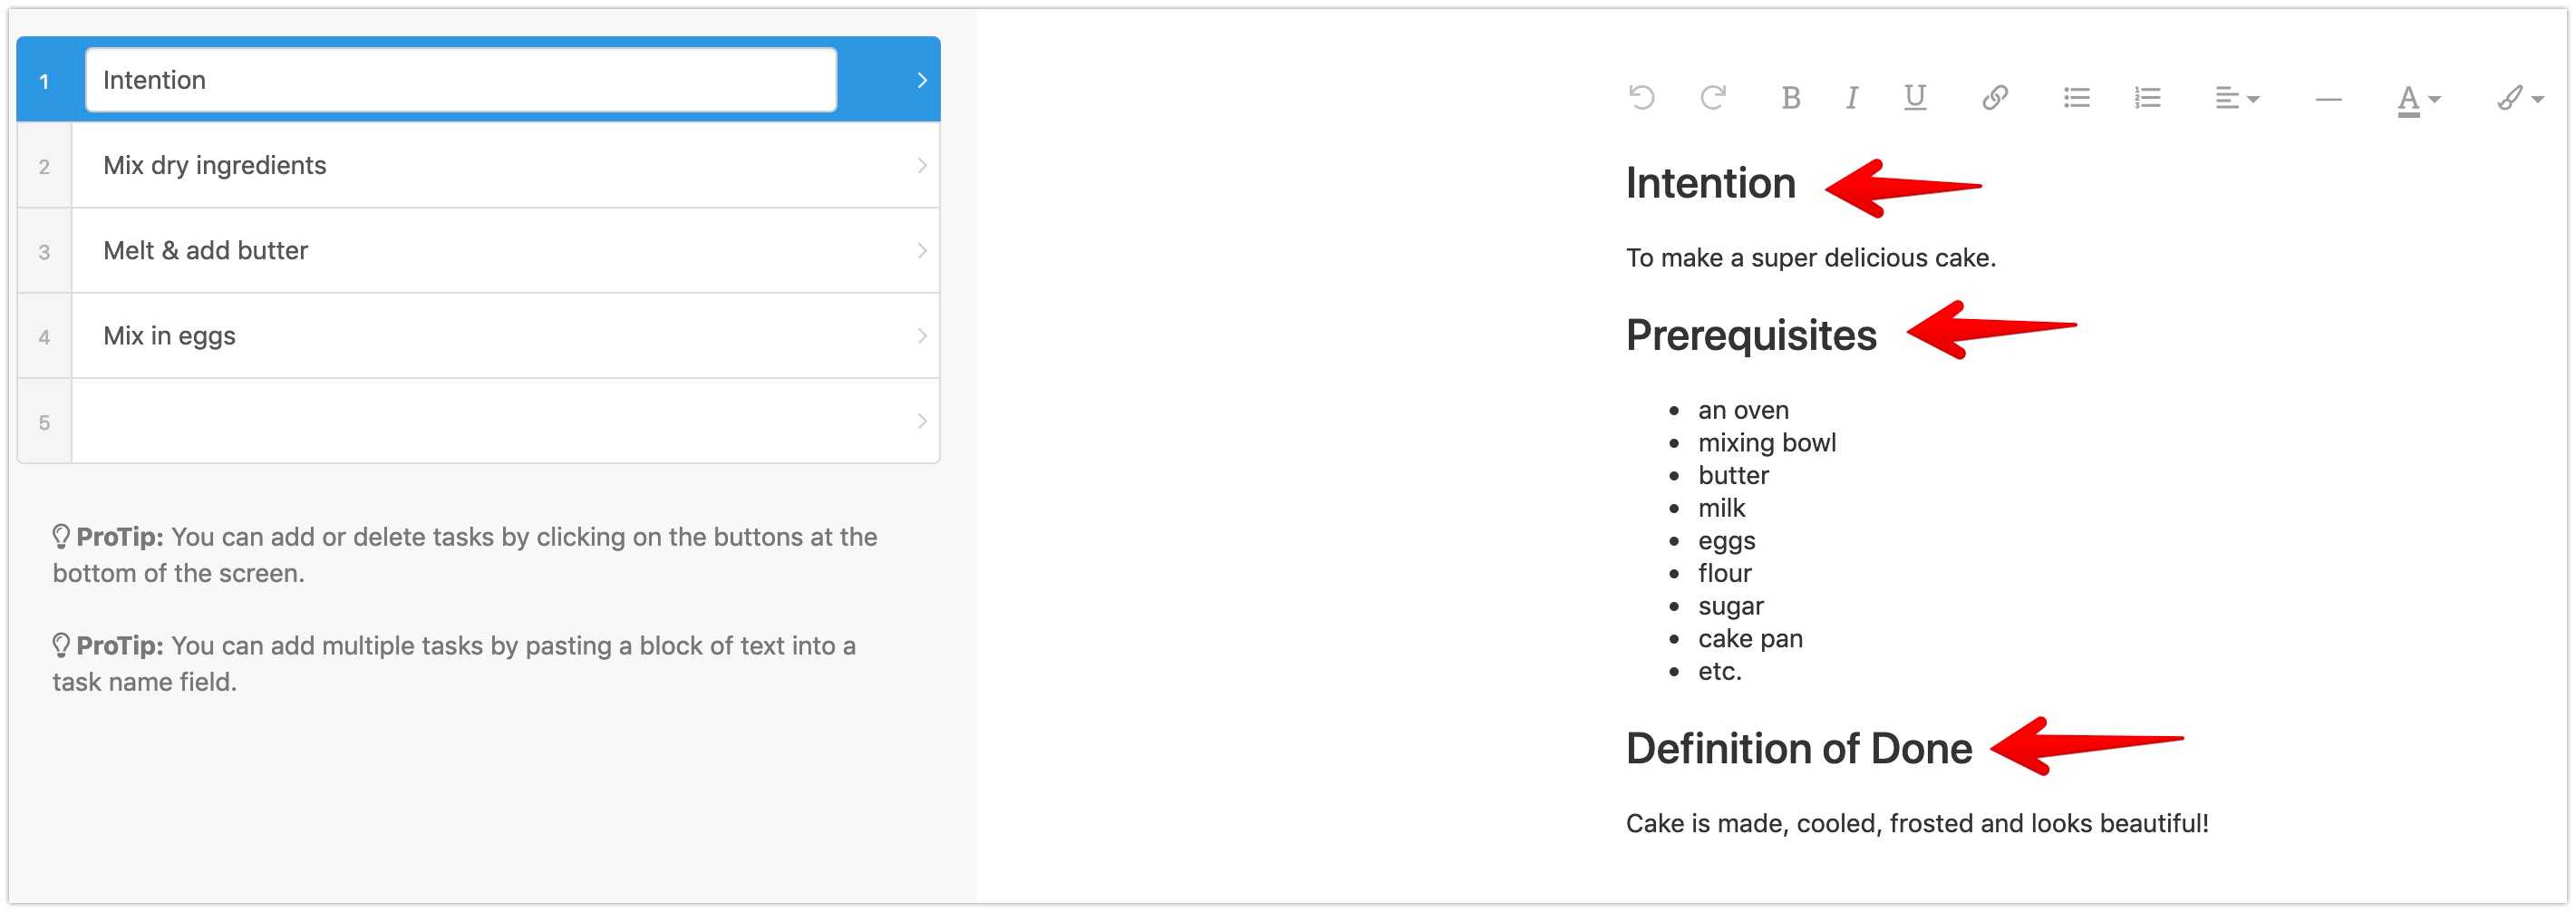
Task: Click the Prerequisites heading in editor
Action: (1750, 335)
